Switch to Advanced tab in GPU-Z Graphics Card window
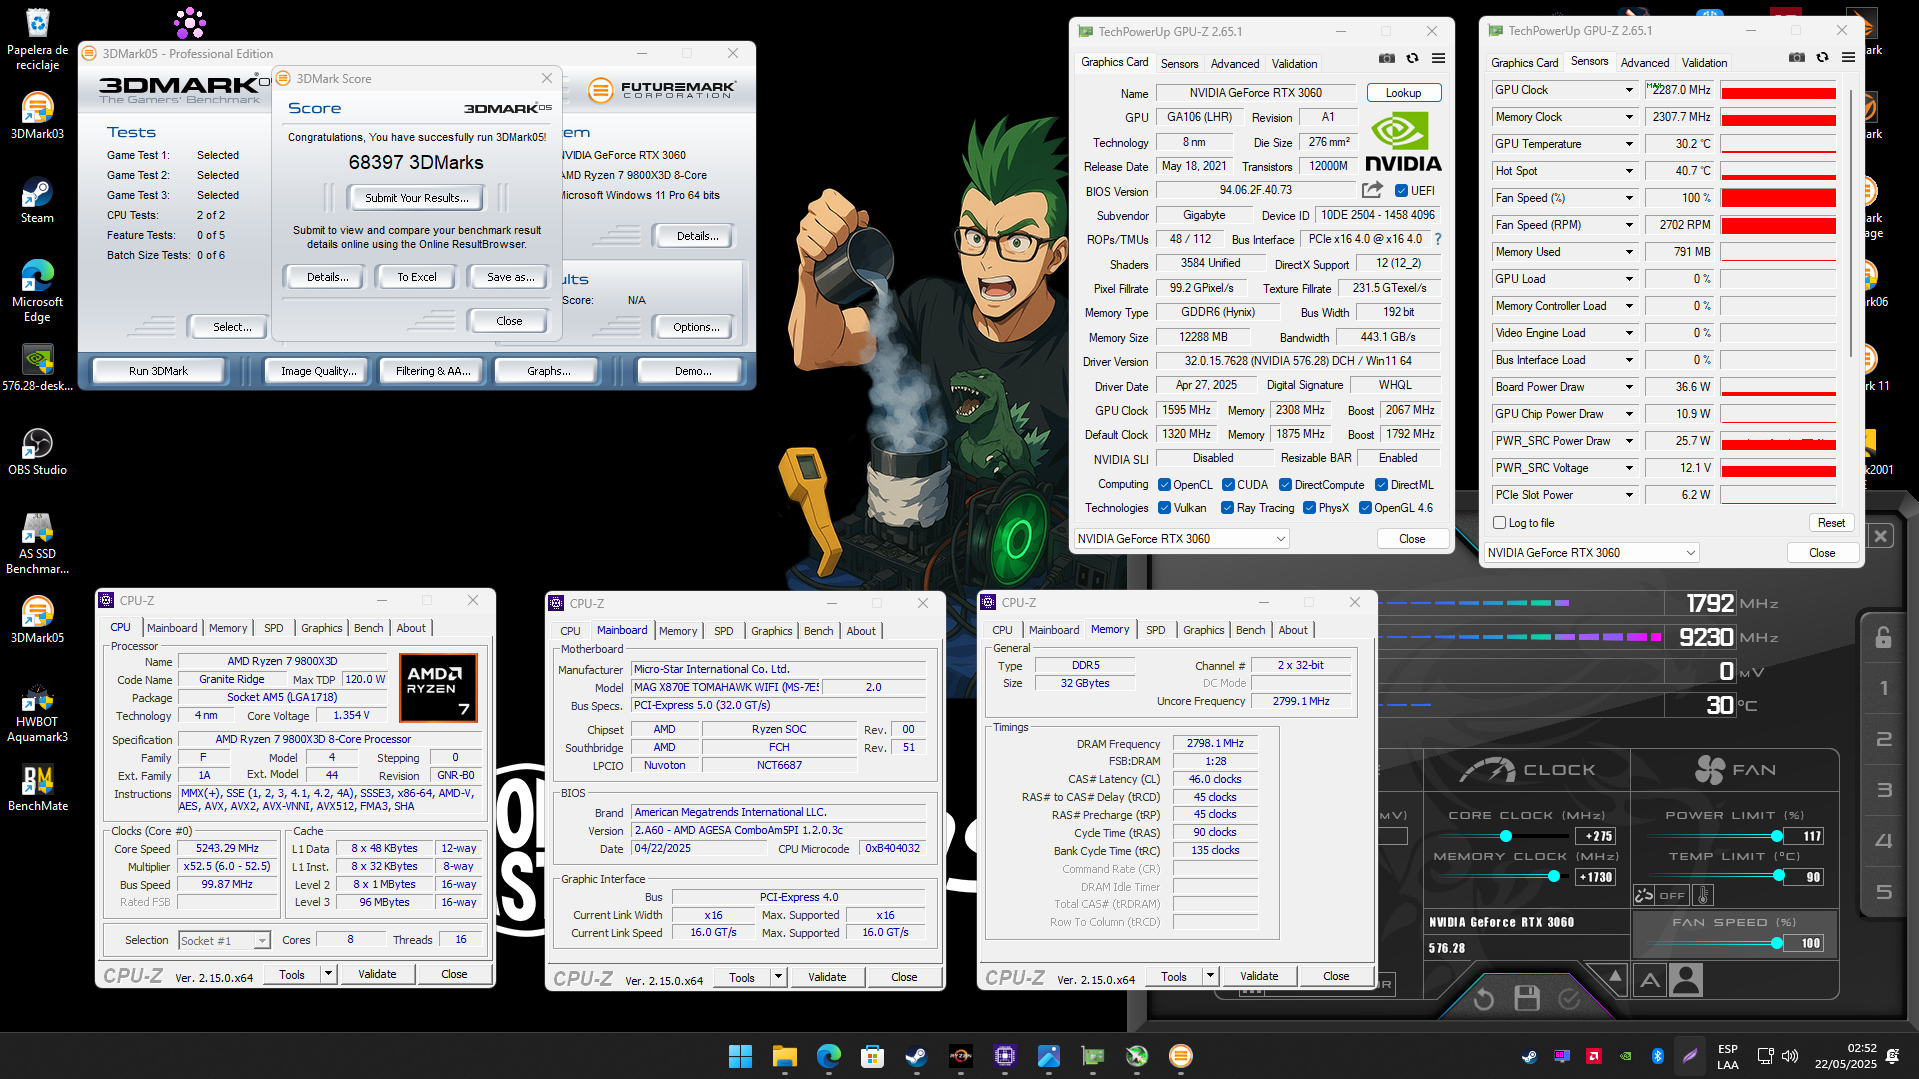 point(1235,63)
